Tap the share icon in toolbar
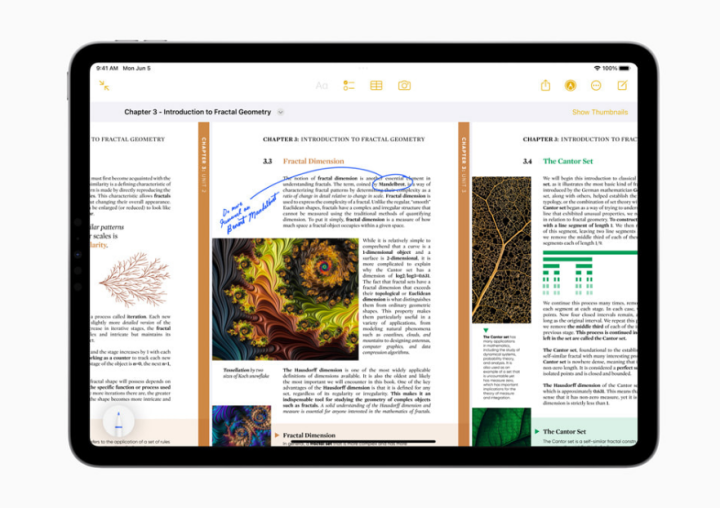 coord(545,85)
